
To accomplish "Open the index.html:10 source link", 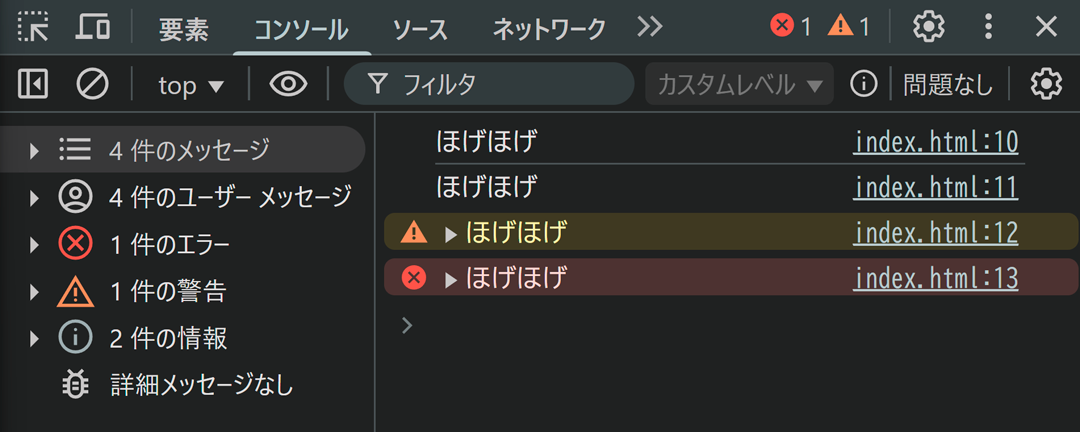I will (x=936, y=143).
